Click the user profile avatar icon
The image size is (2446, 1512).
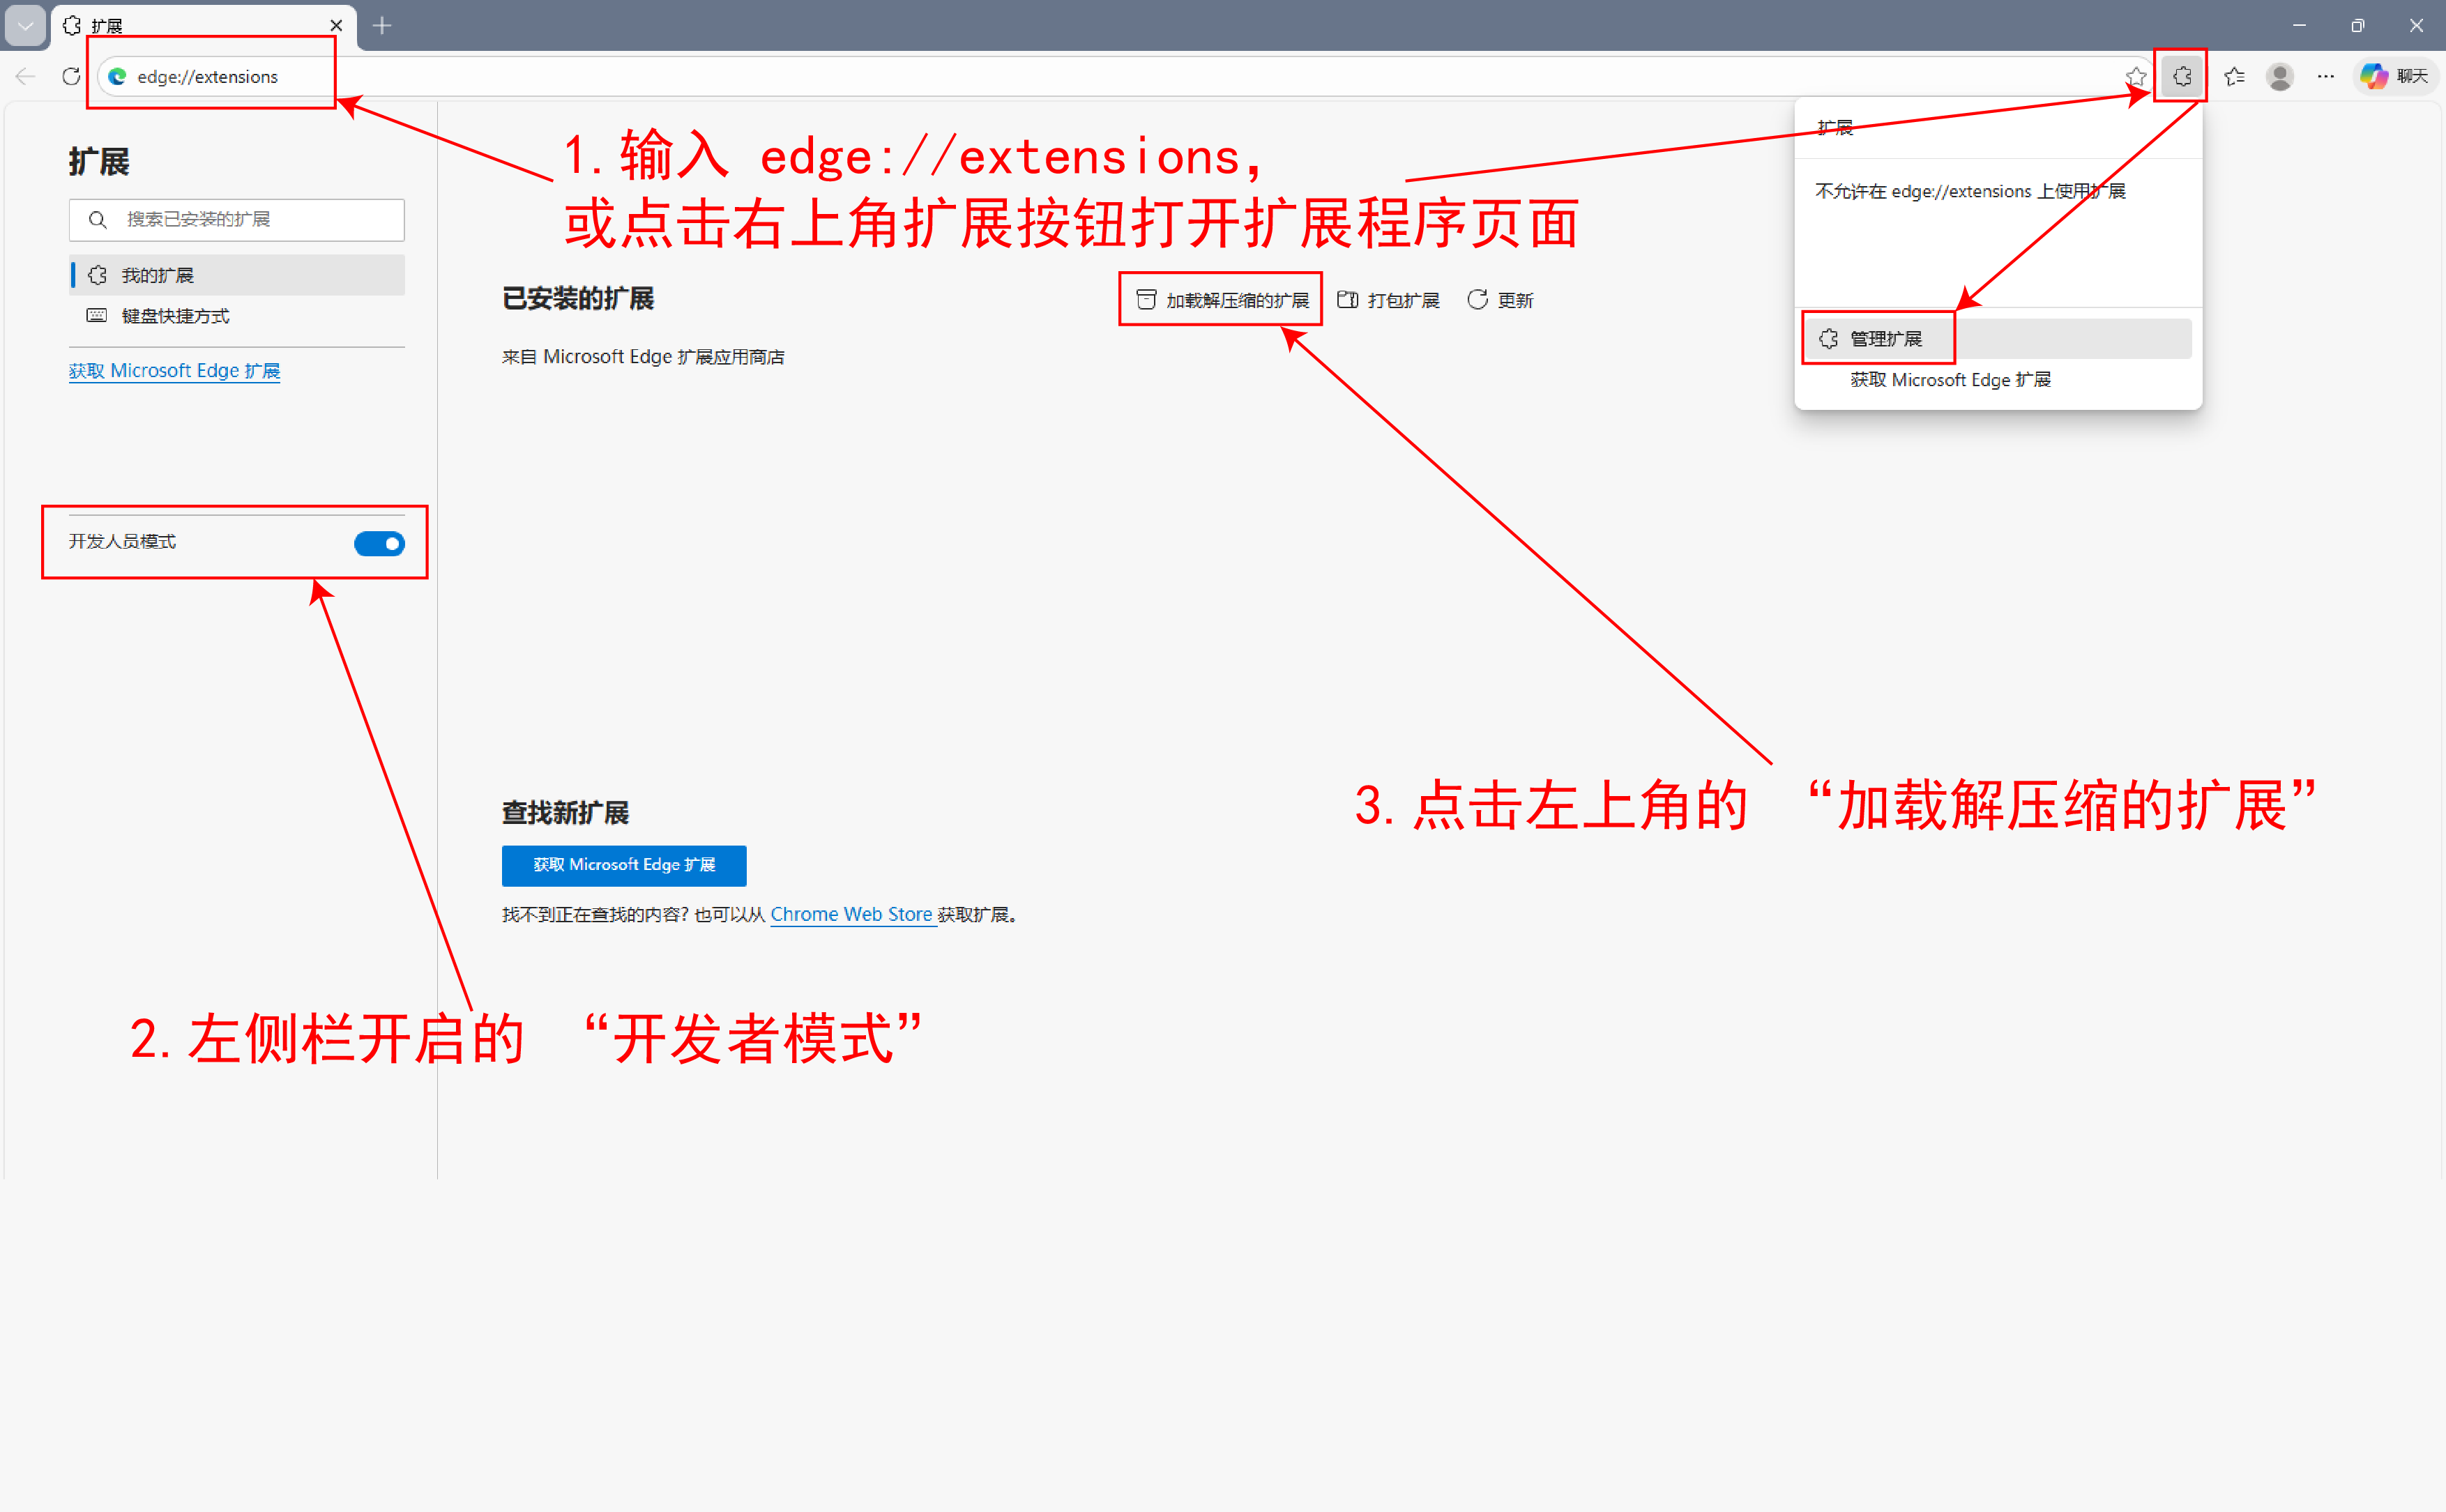tap(2279, 77)
